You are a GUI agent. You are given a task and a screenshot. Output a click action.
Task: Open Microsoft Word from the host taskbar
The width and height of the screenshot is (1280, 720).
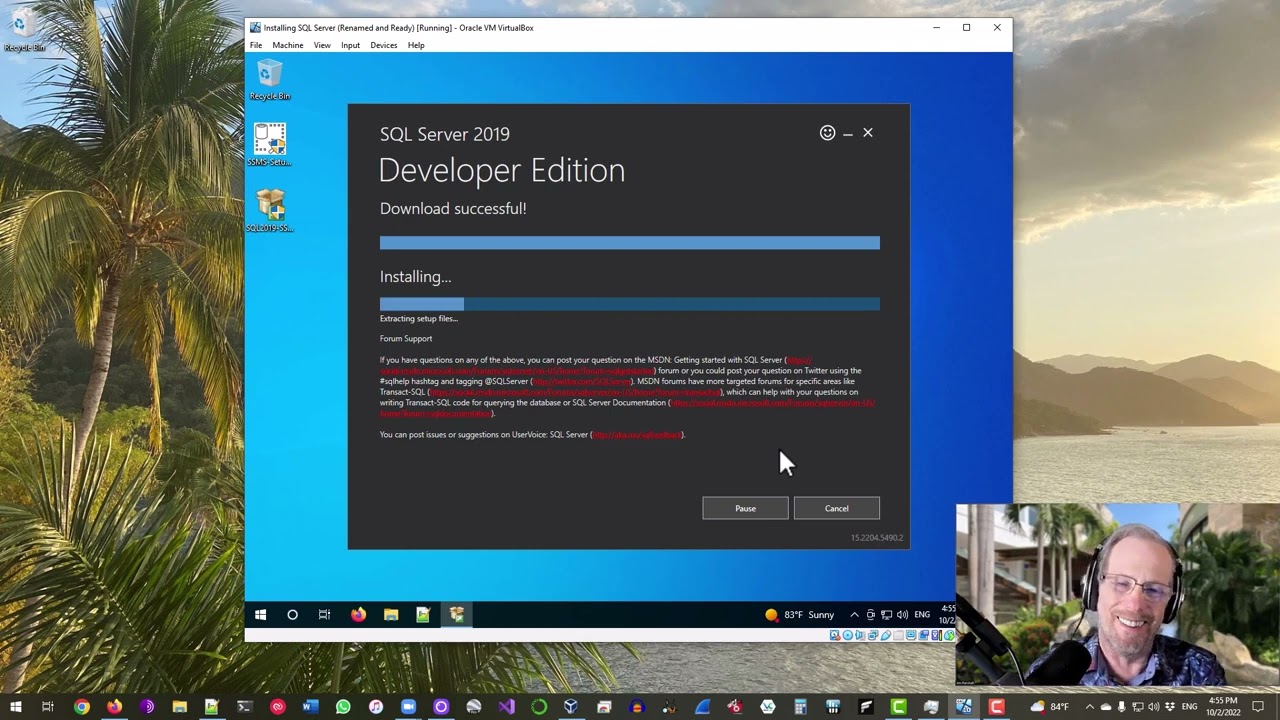(310, 707)
